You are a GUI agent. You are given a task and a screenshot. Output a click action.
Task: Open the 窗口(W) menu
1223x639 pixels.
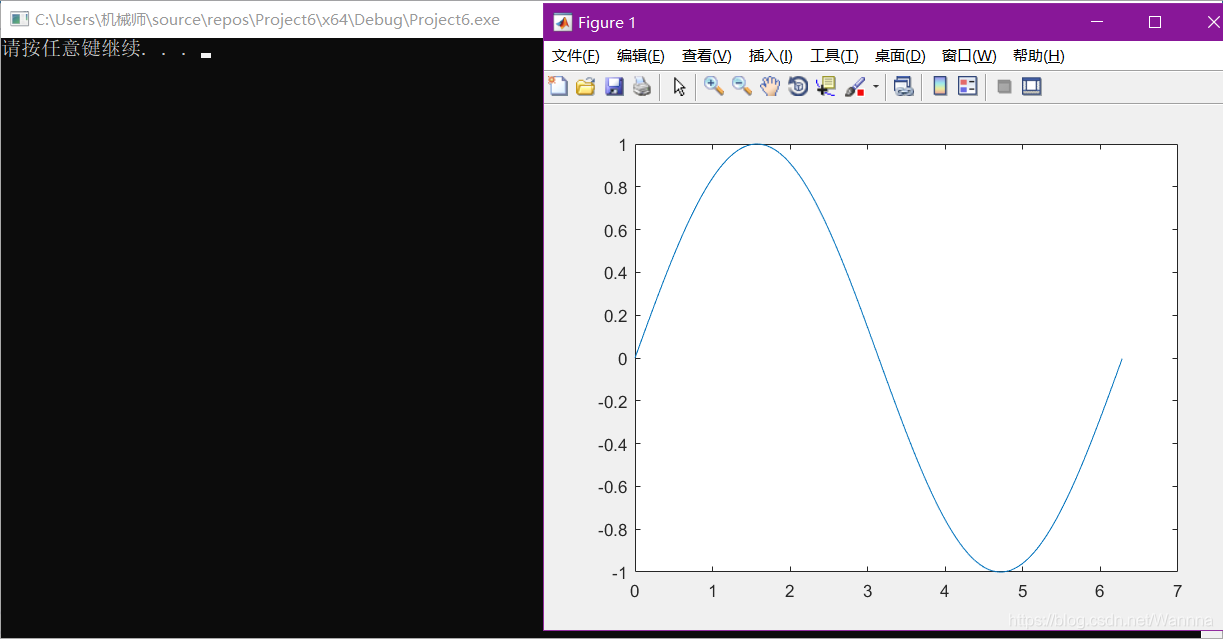point(969,56)
